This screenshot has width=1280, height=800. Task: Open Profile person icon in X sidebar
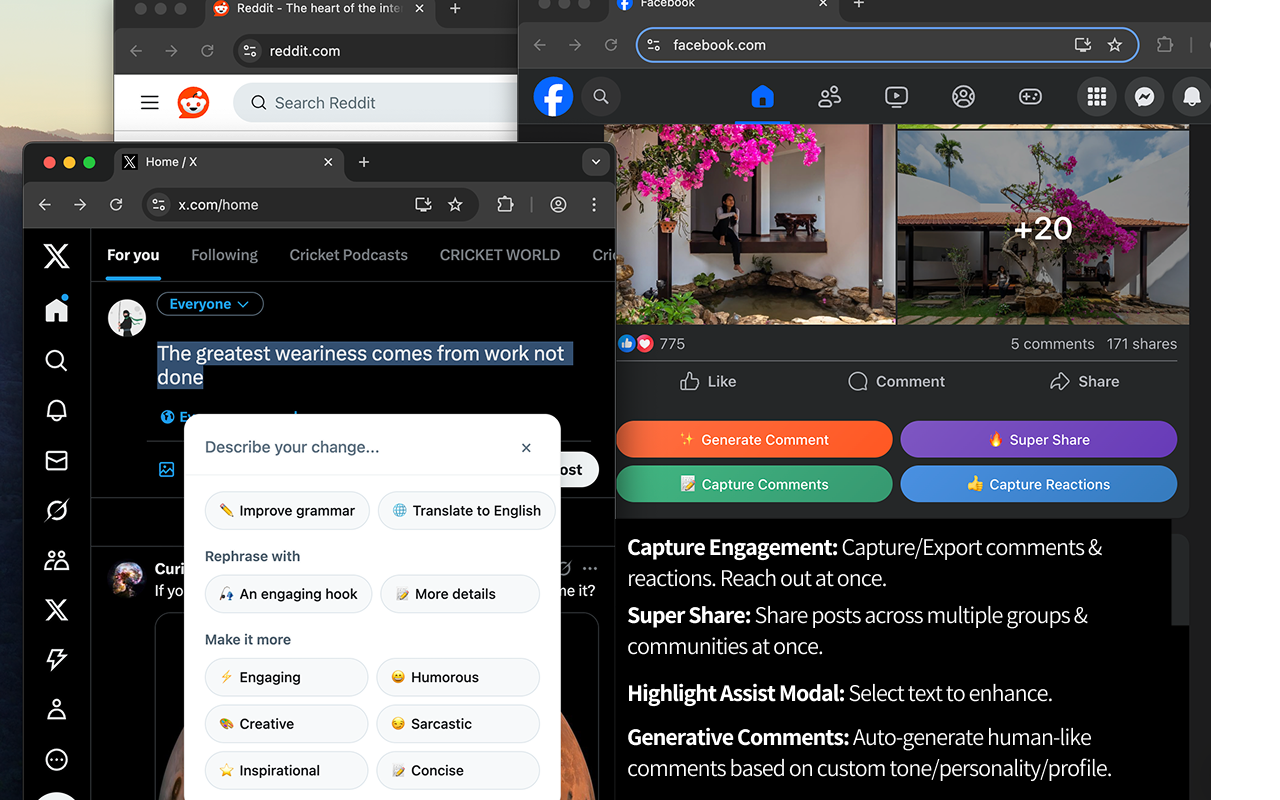[x=57, y=709]
